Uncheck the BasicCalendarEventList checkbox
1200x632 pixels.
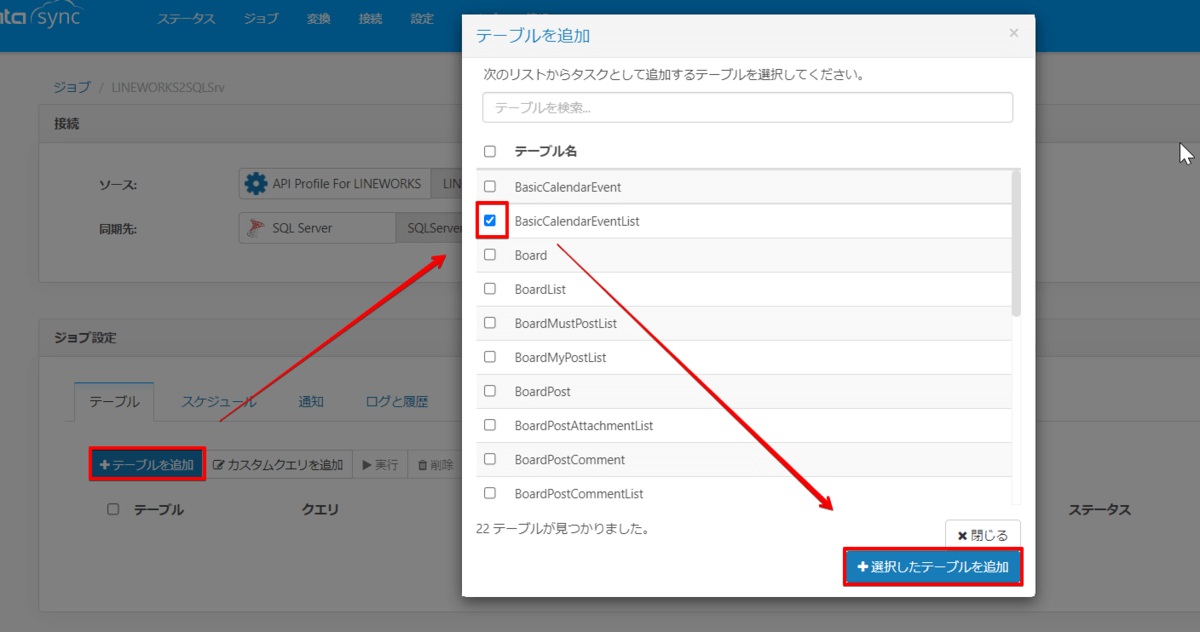point(490,220)
